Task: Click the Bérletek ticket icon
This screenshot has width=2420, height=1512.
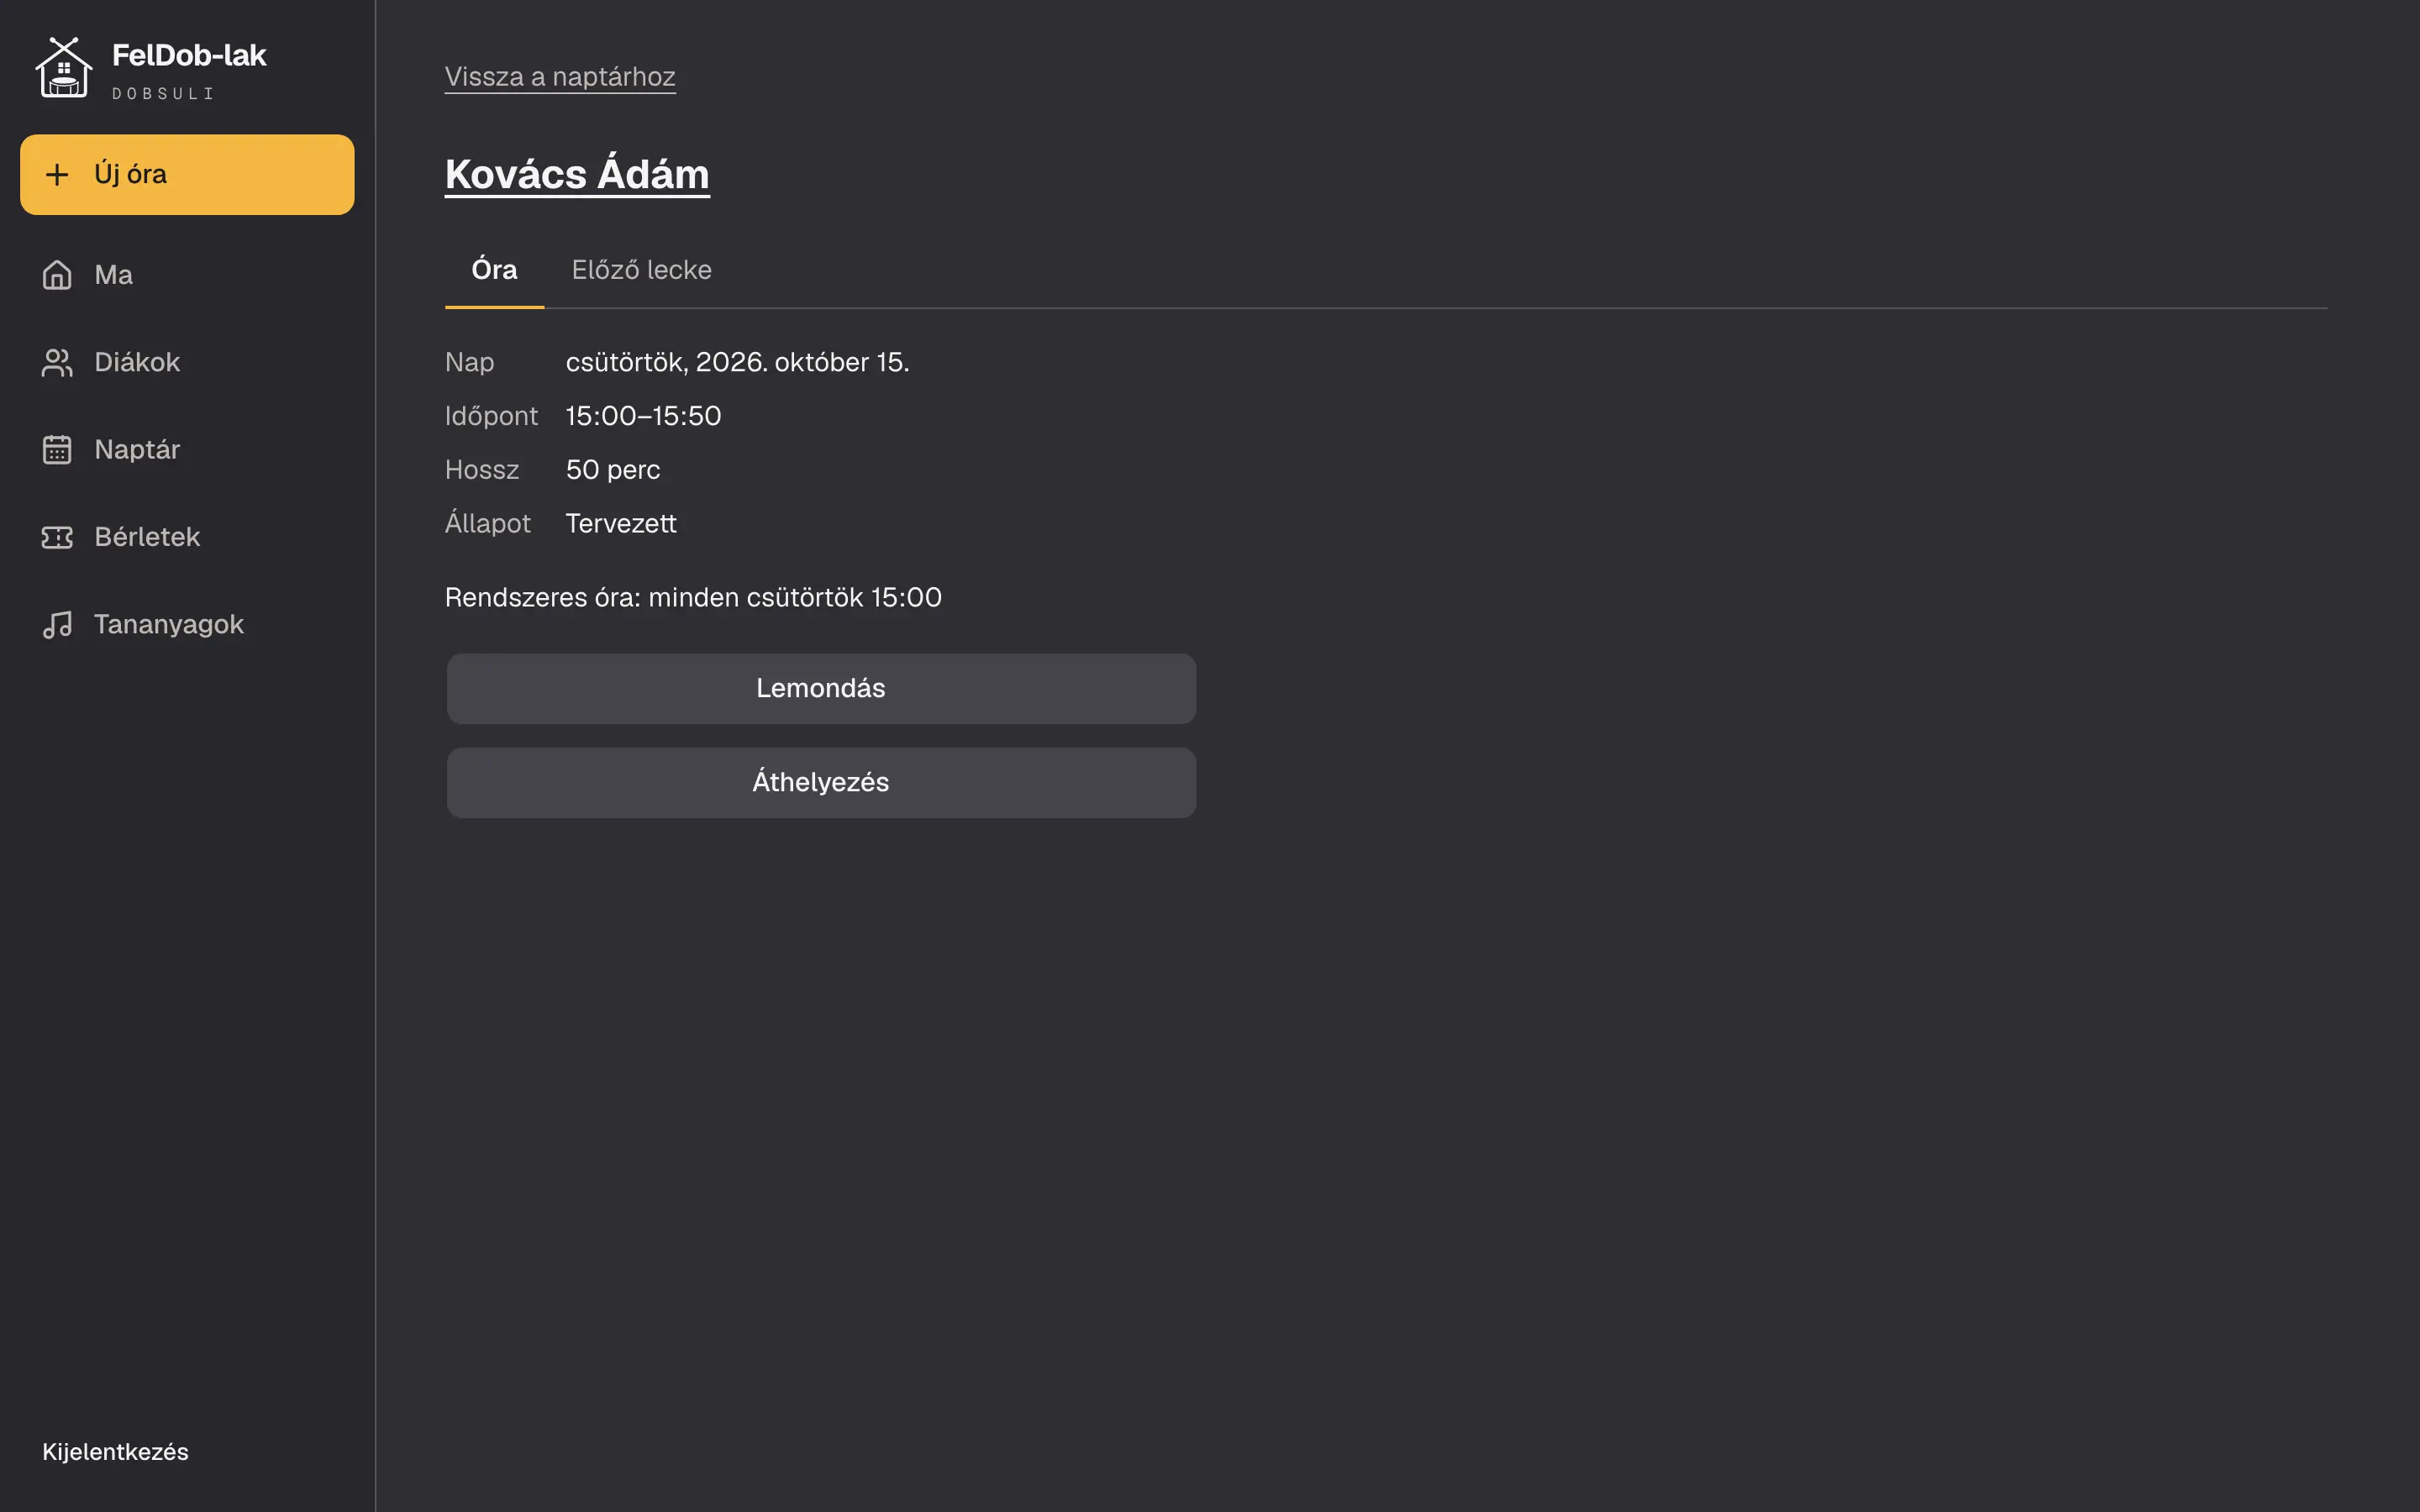Action: pyautogui.click(x=57, y=537)
